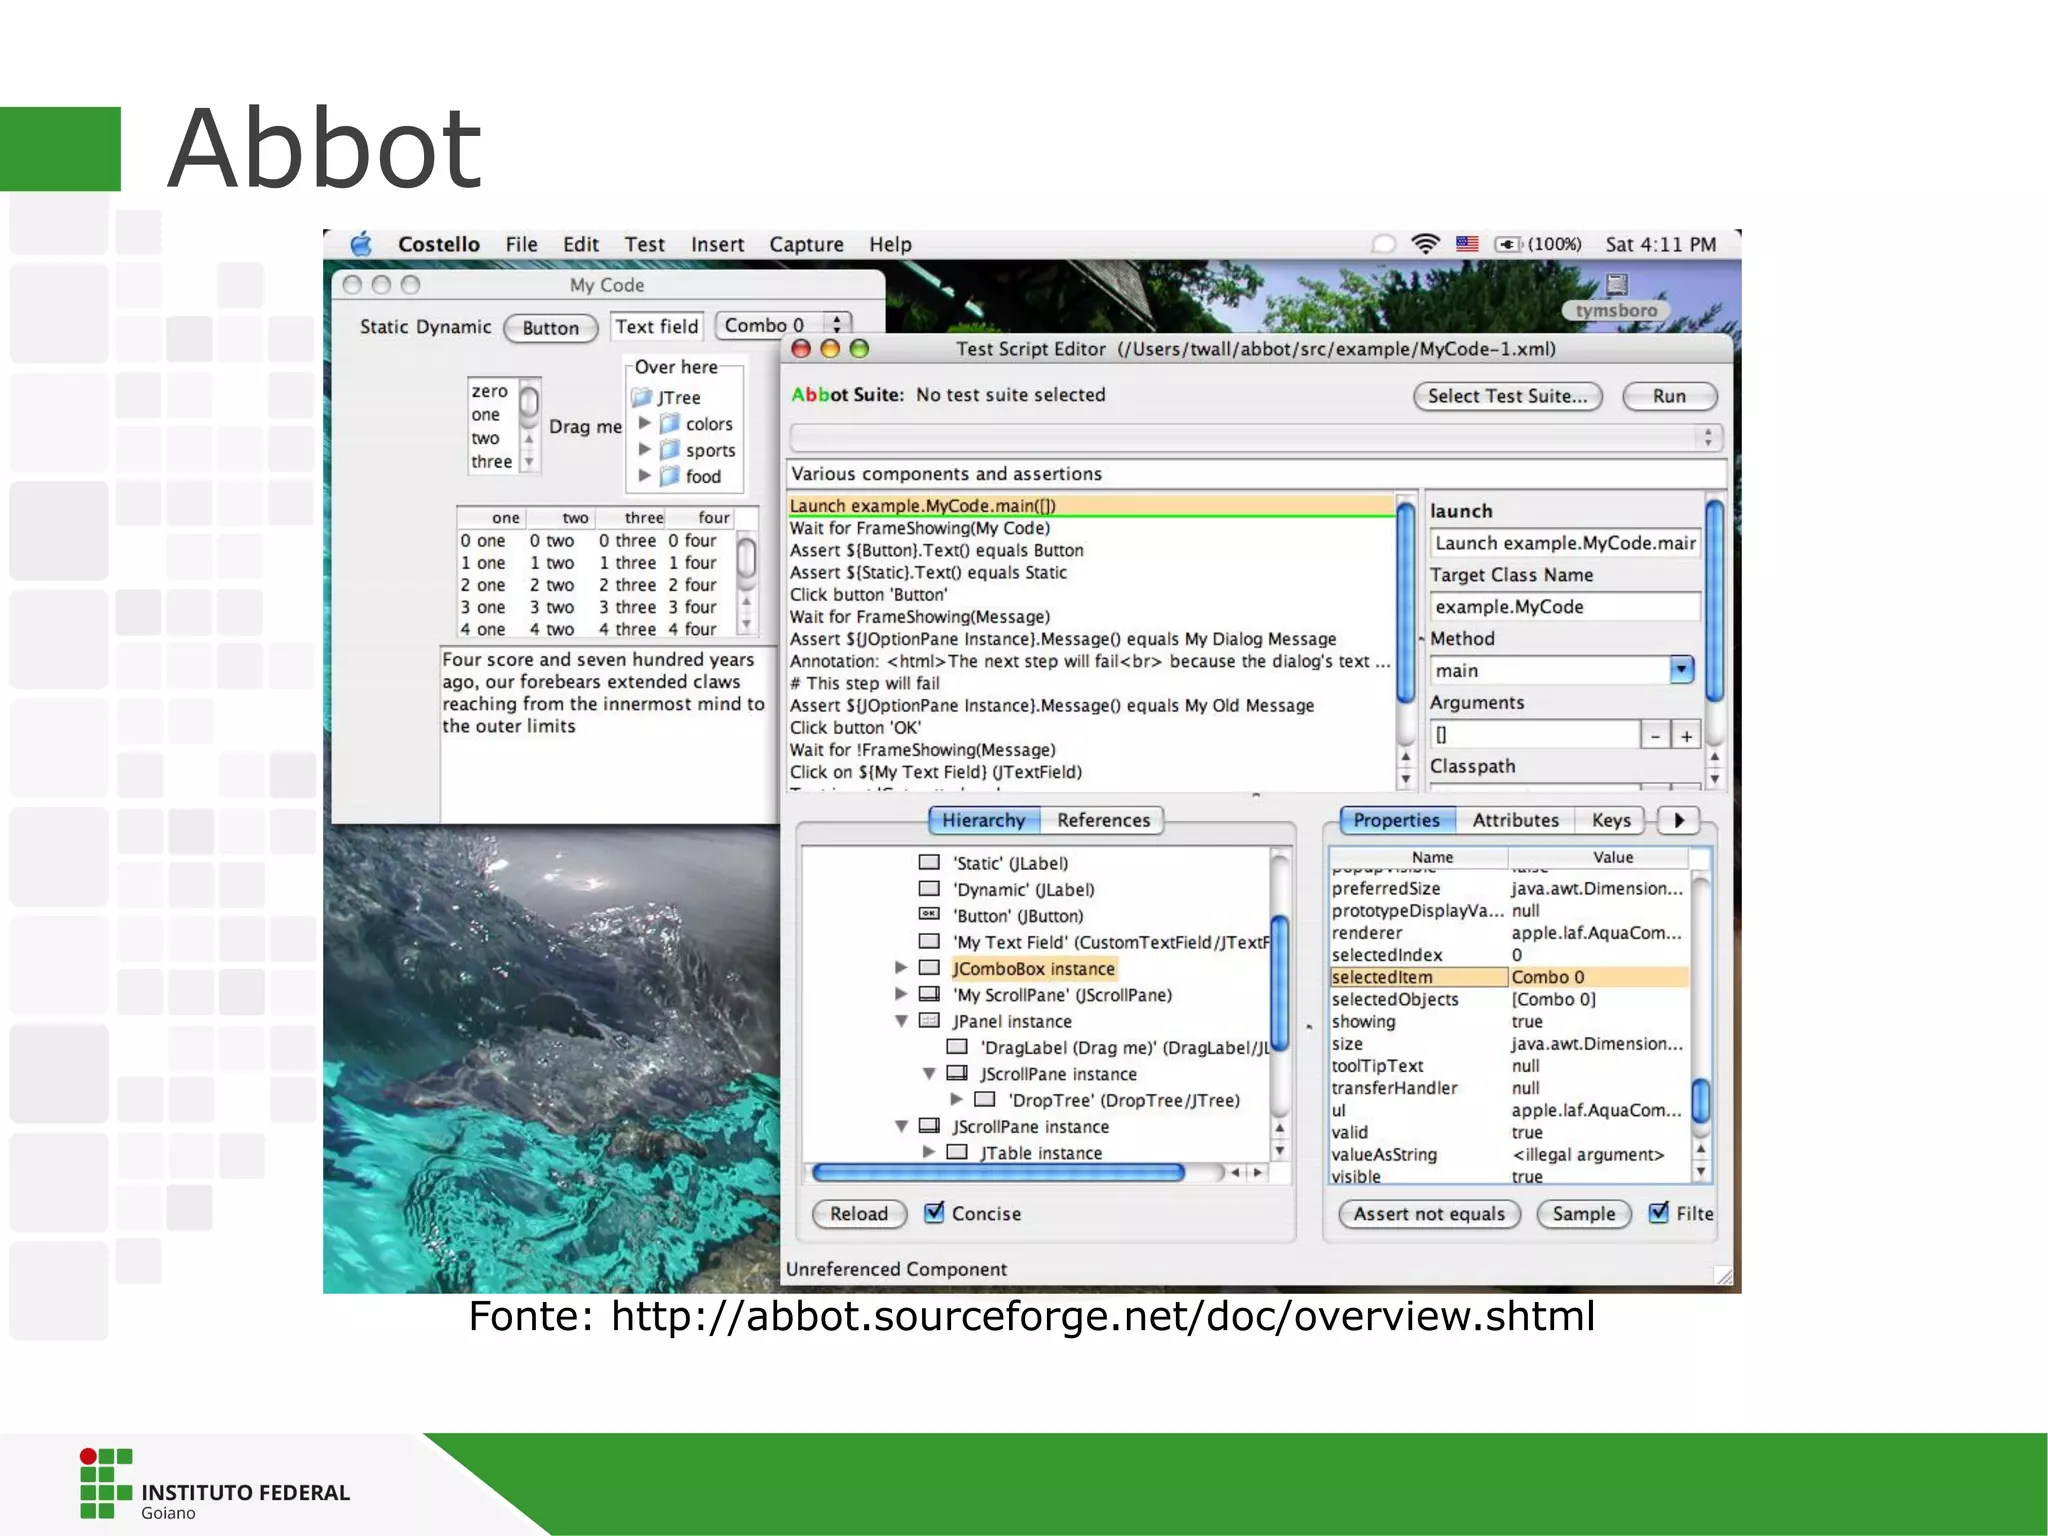Click the colors folder icon
Viewport: 2048px width, 1536px height.
670,424
